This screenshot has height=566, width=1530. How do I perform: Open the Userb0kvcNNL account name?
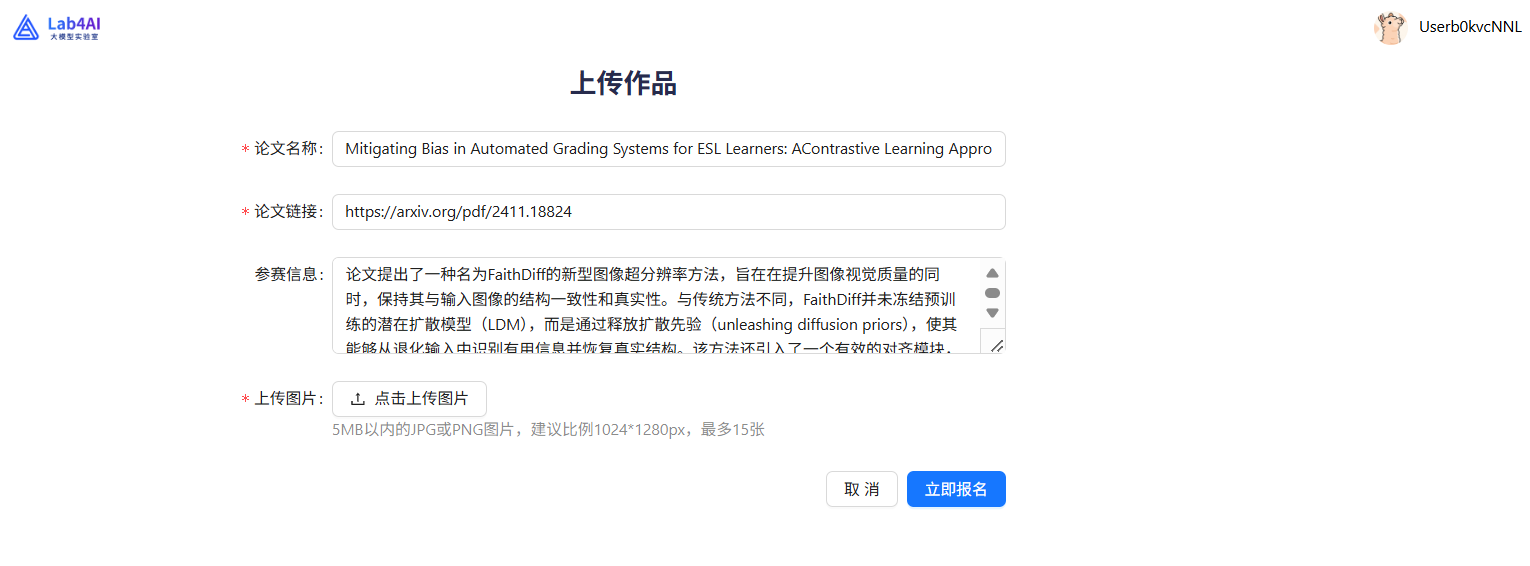(x=1469, y=28)
